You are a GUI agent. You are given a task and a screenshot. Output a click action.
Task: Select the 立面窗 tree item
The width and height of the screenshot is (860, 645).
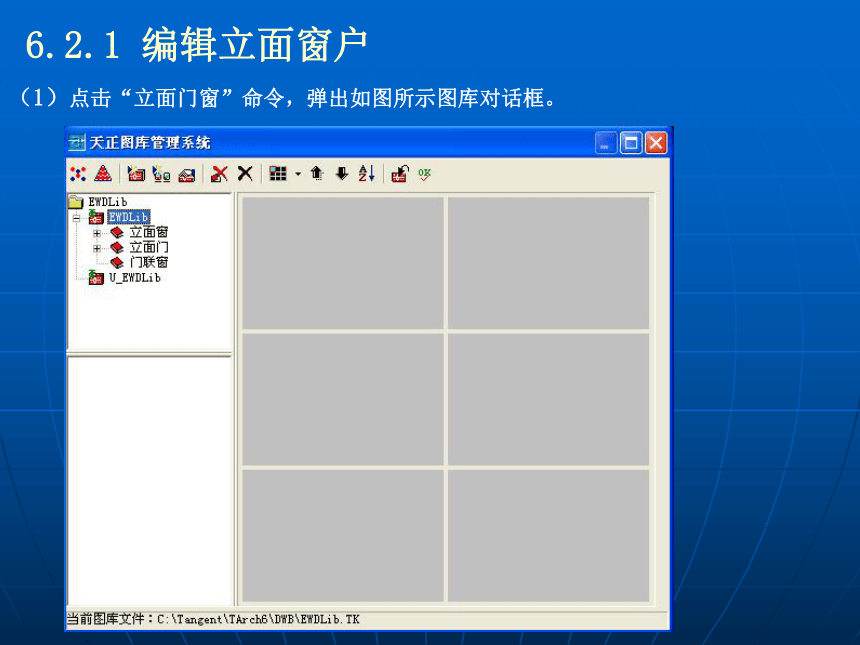pos(149,233)
